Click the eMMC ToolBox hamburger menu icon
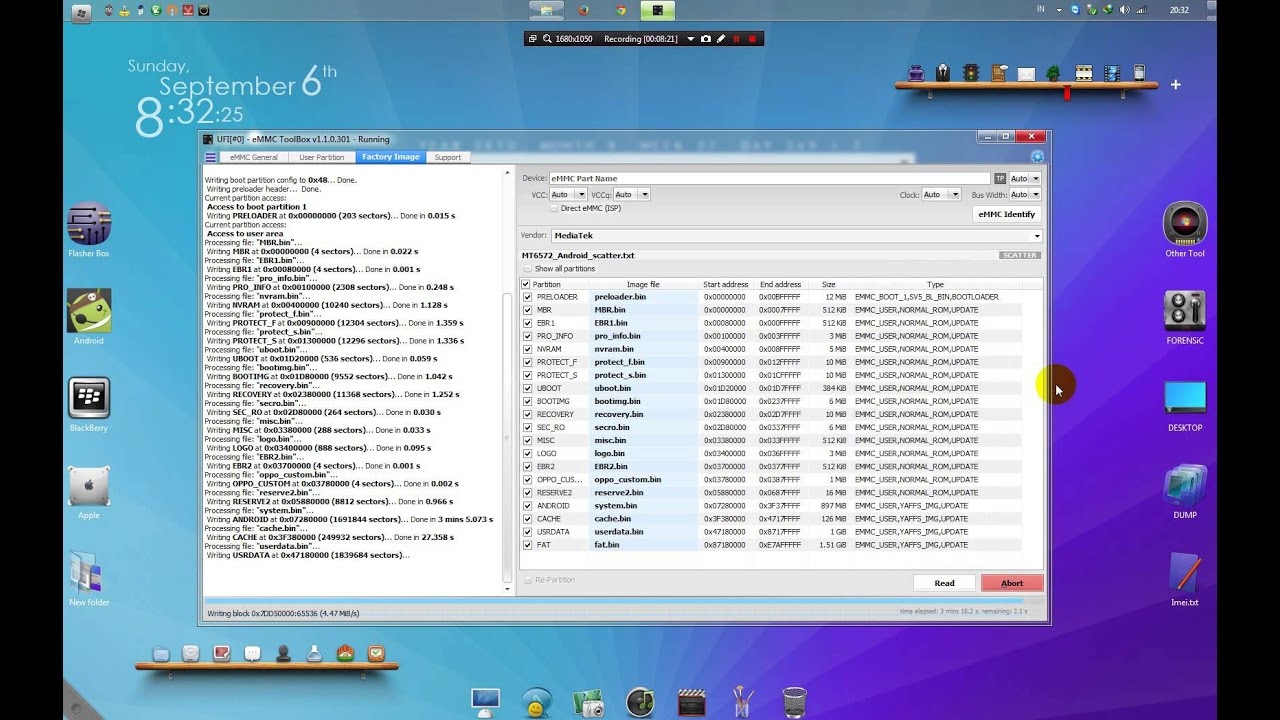 [x=210, y=157]
